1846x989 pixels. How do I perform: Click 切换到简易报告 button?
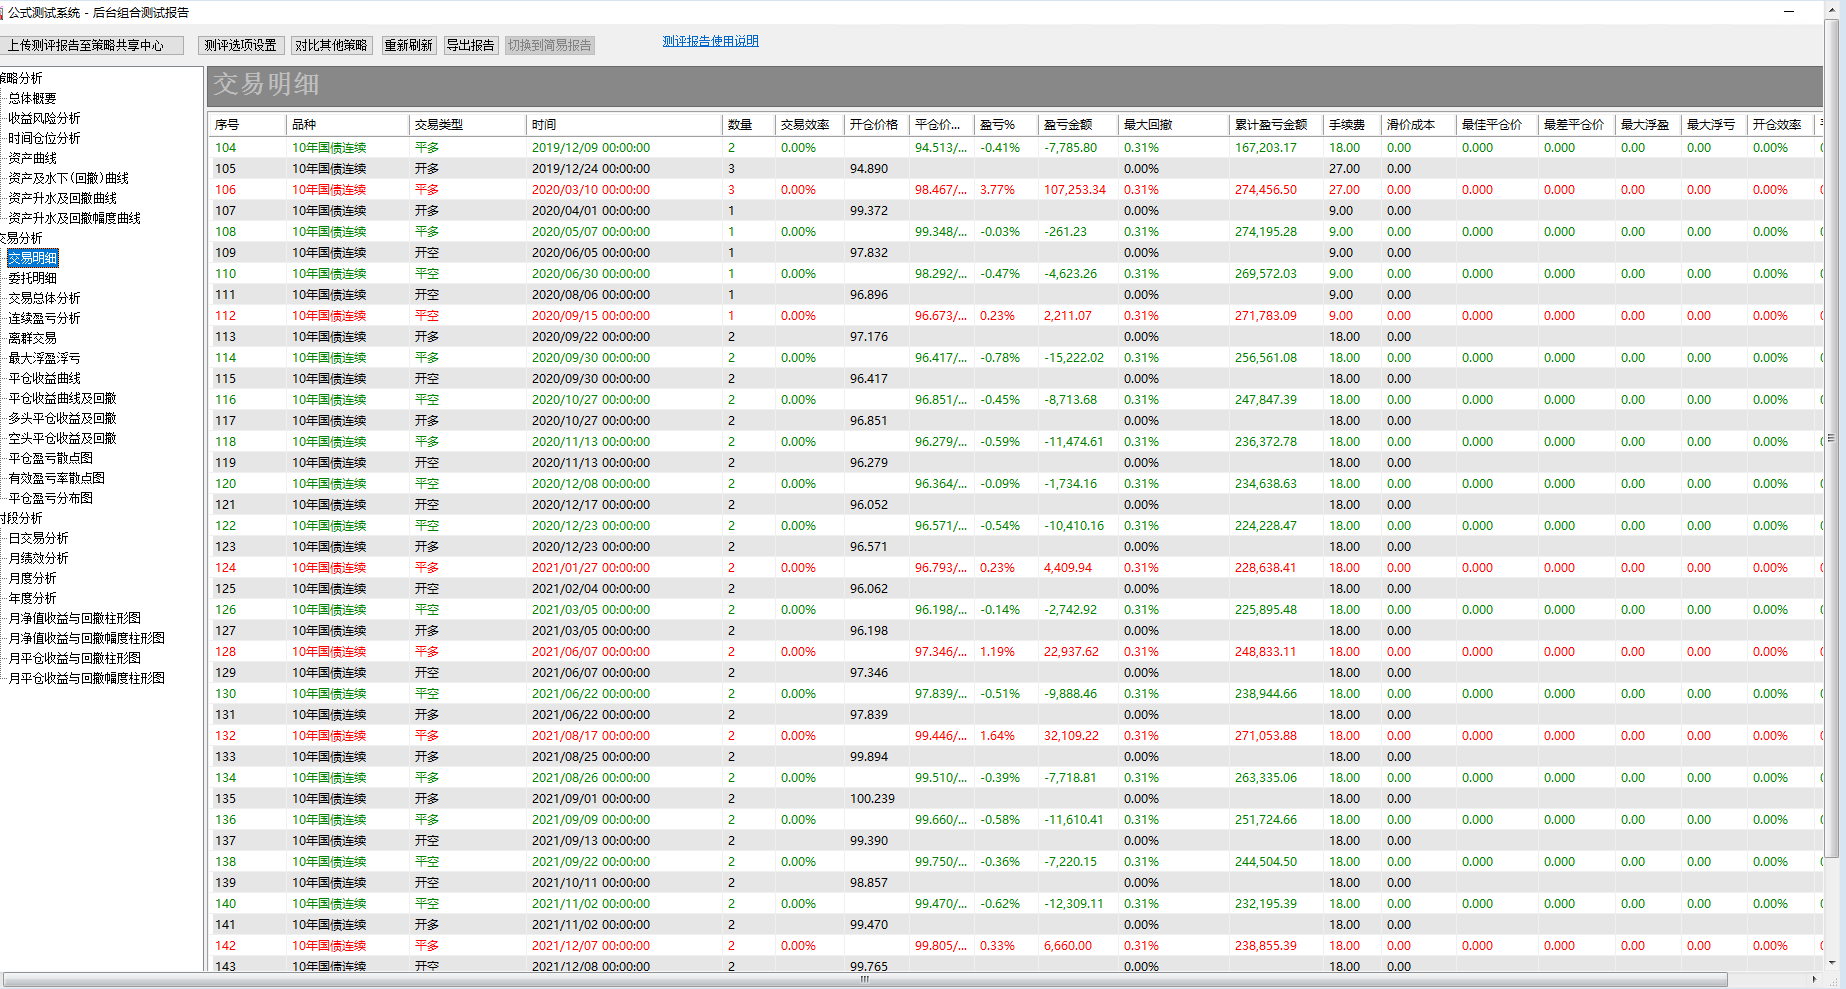tap(549, 45)
